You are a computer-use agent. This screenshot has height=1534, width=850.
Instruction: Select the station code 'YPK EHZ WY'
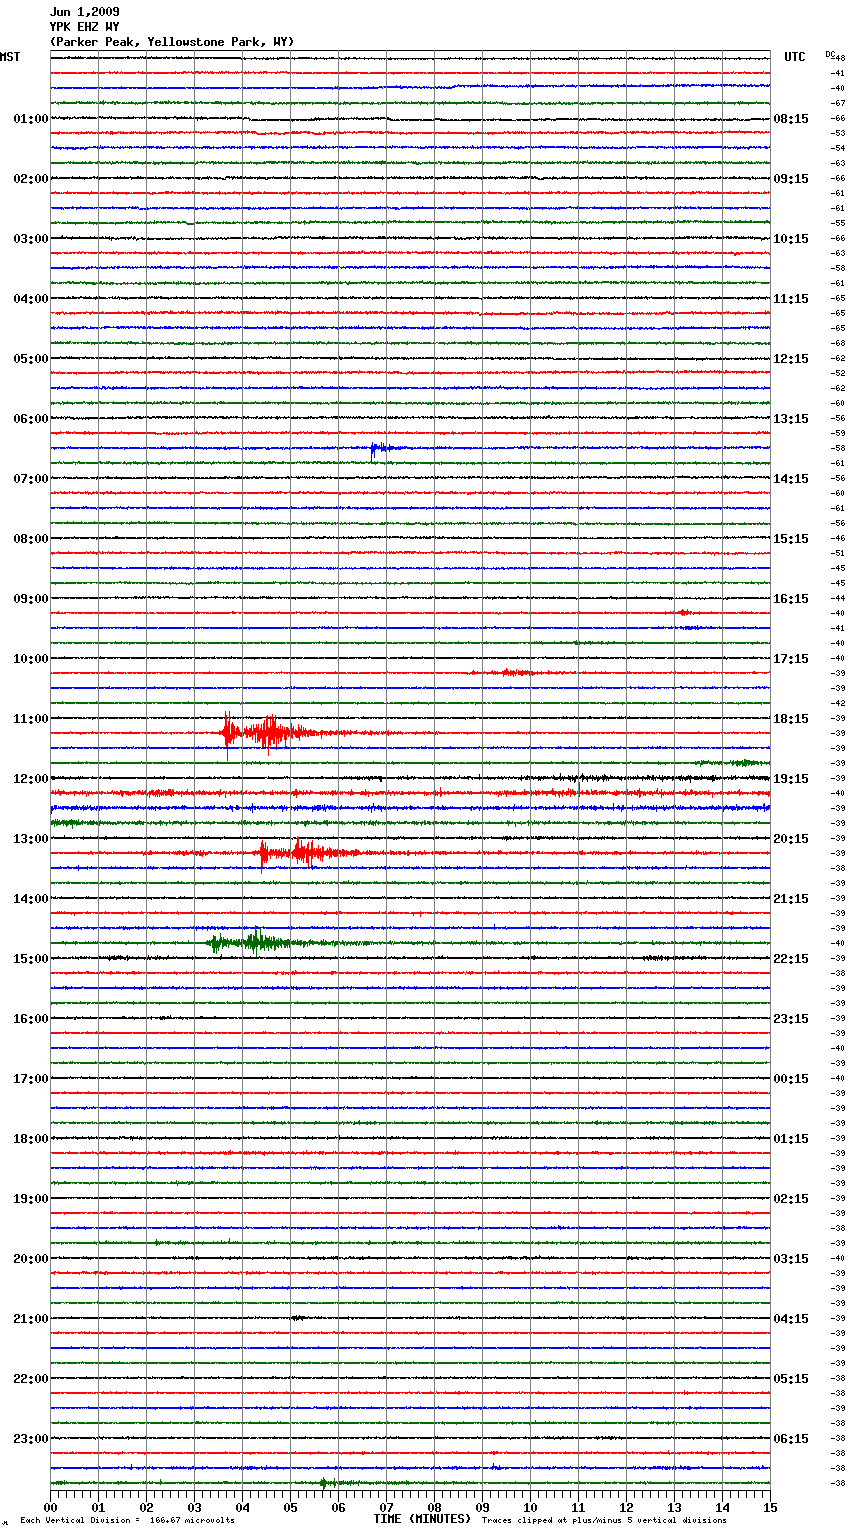pos(84,27)
